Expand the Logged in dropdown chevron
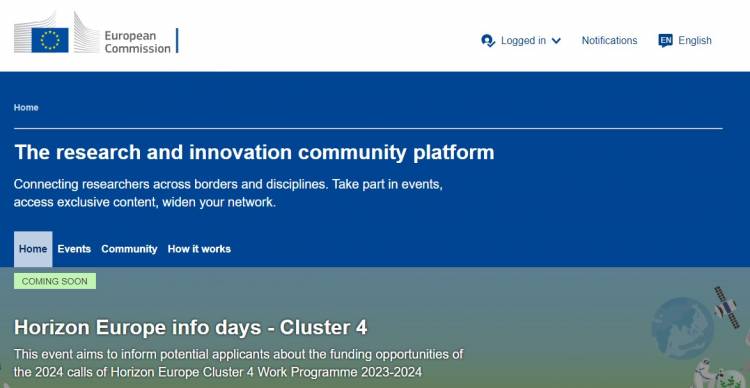 tap(556, 41)
